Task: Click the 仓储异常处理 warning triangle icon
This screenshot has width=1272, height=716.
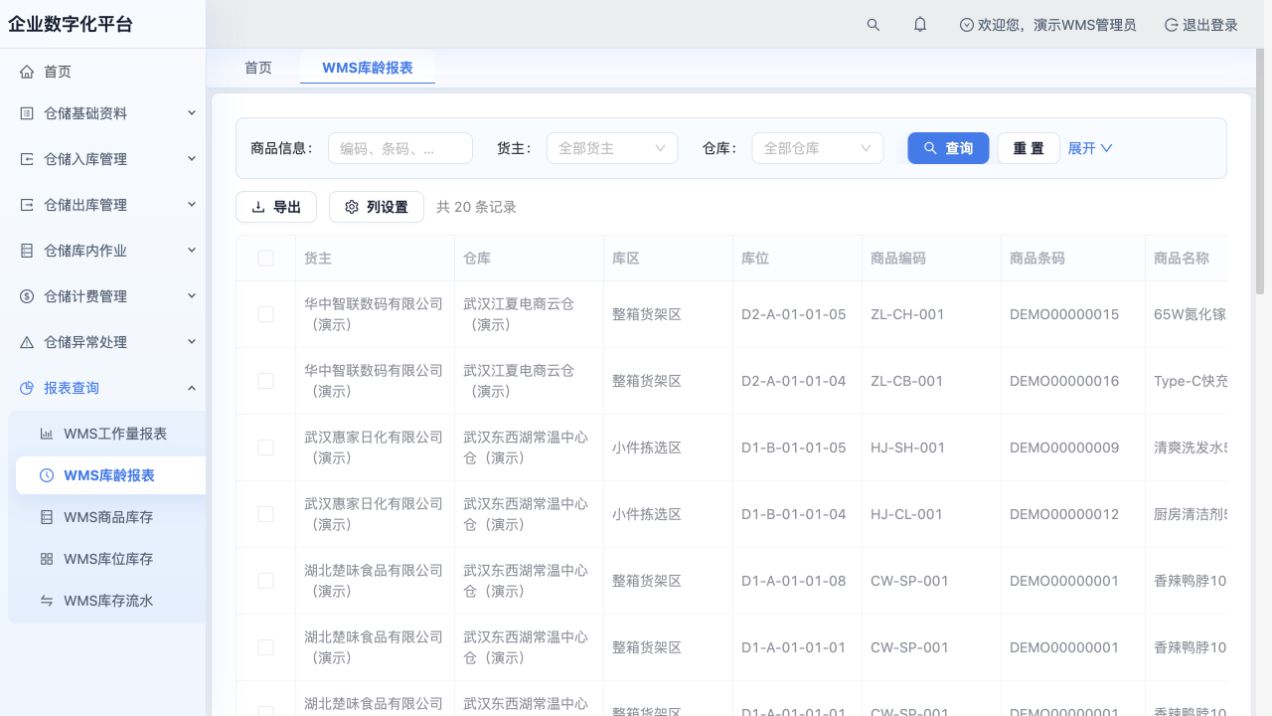Action: point(27,342)
